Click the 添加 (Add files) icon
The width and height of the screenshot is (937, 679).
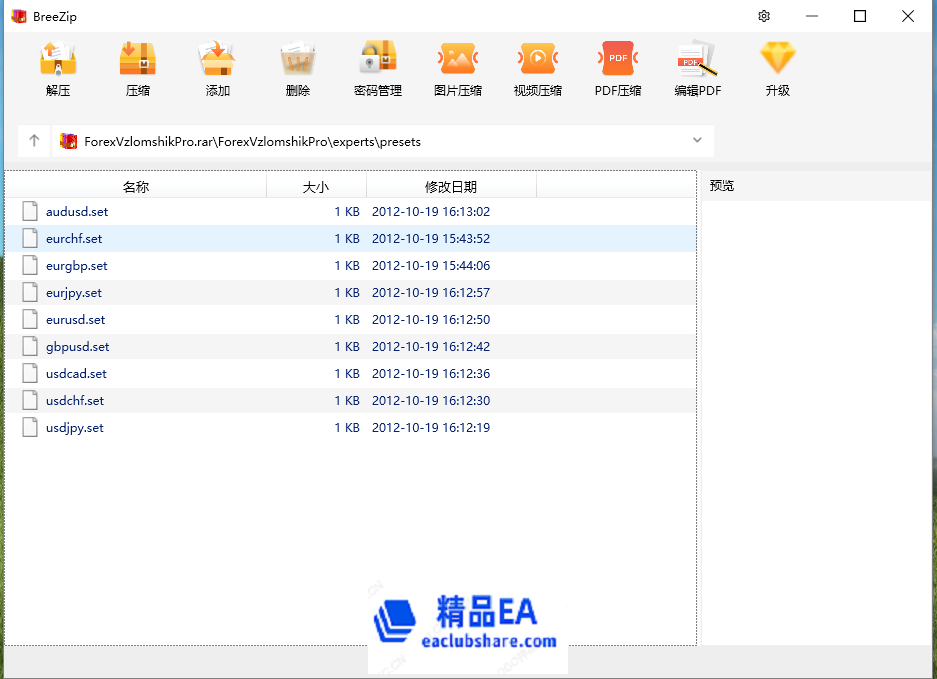point(217,68)
